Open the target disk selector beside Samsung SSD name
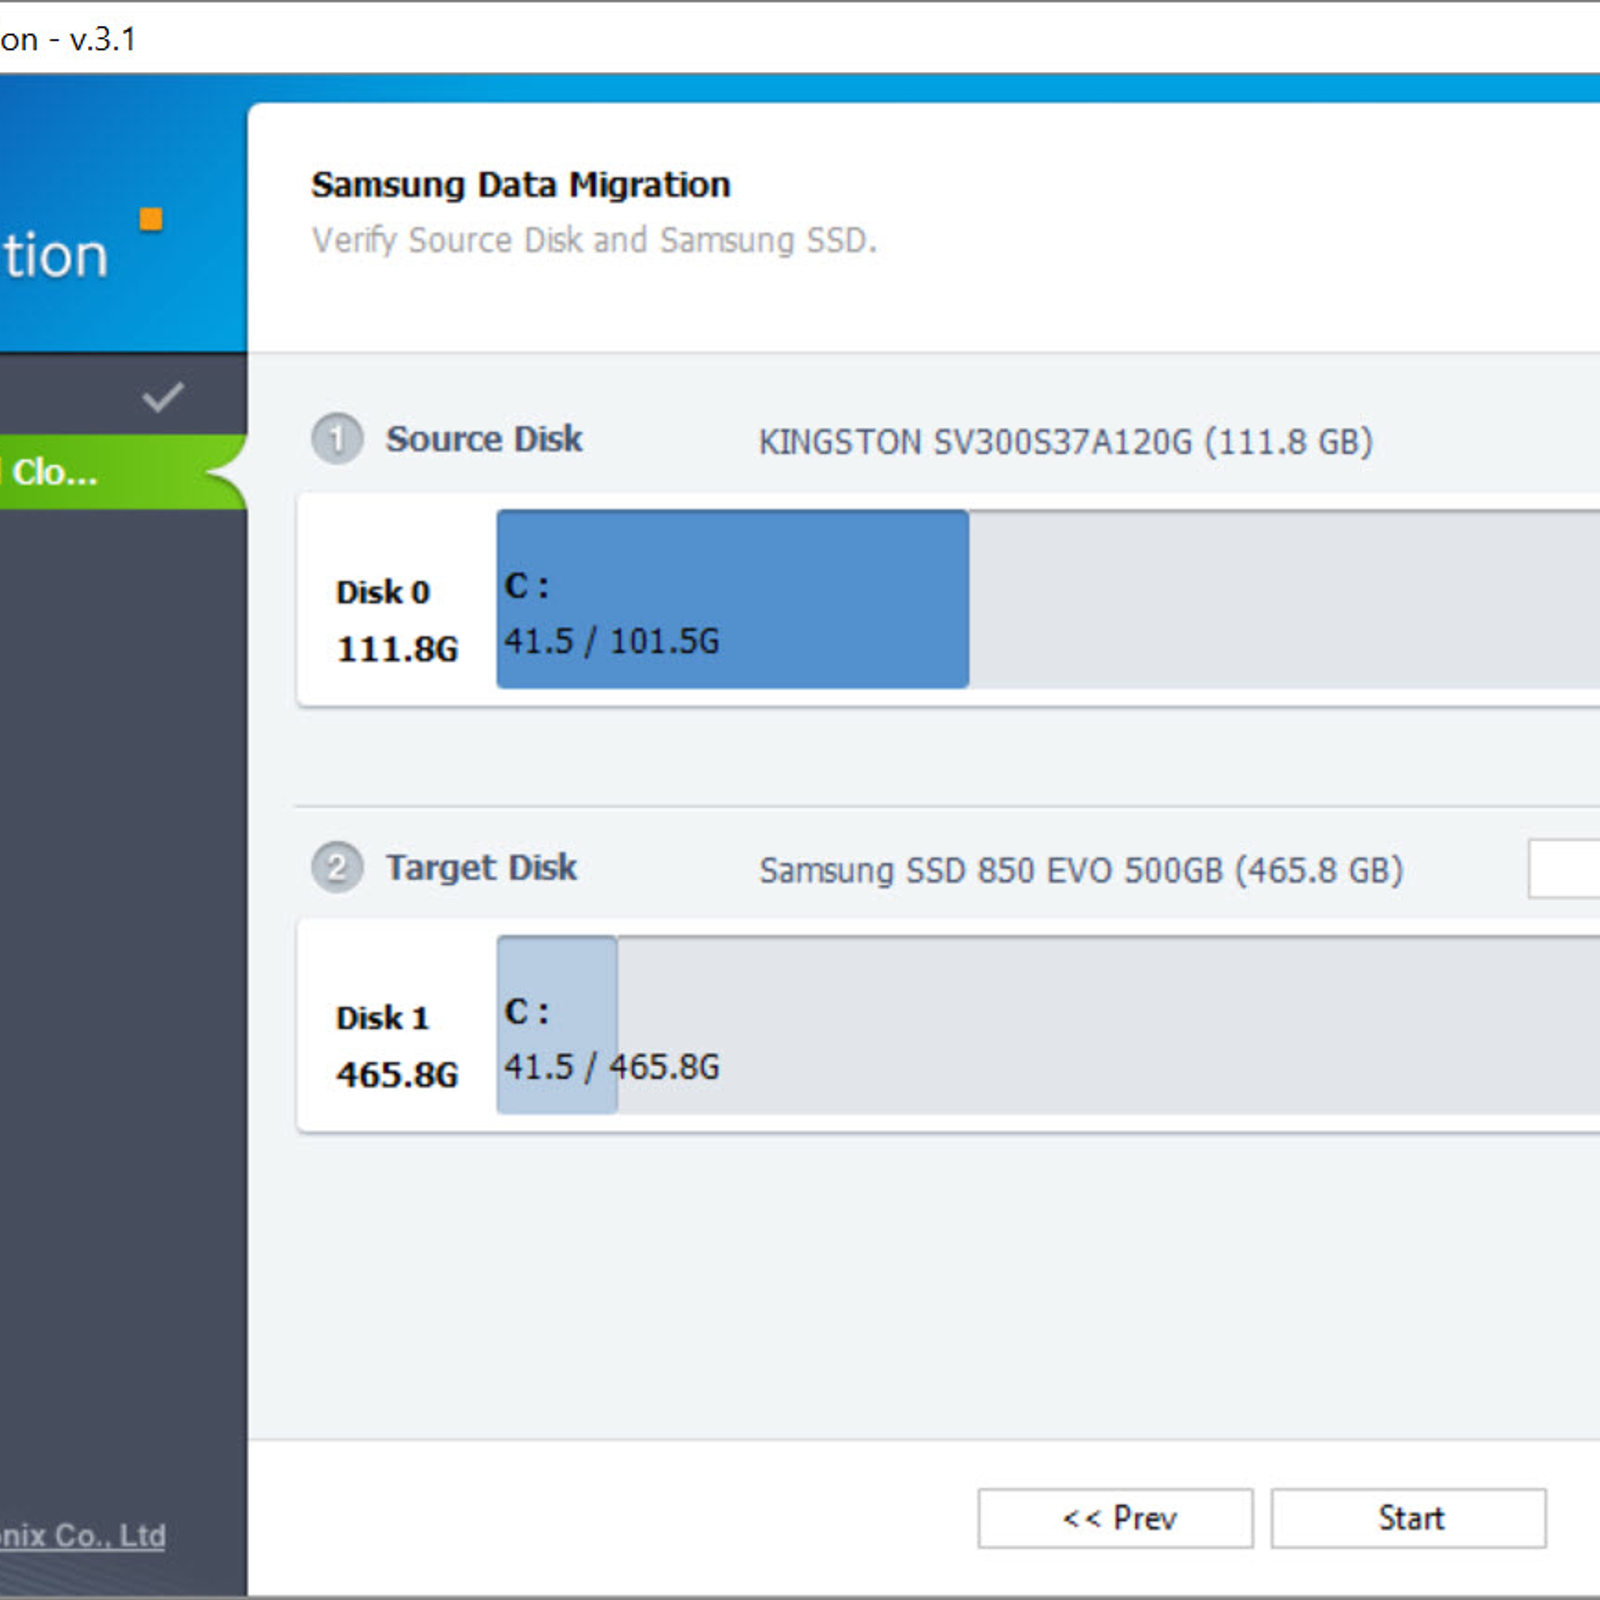Screen dimensions: 1600x1600 click(x=1564, y=869)
